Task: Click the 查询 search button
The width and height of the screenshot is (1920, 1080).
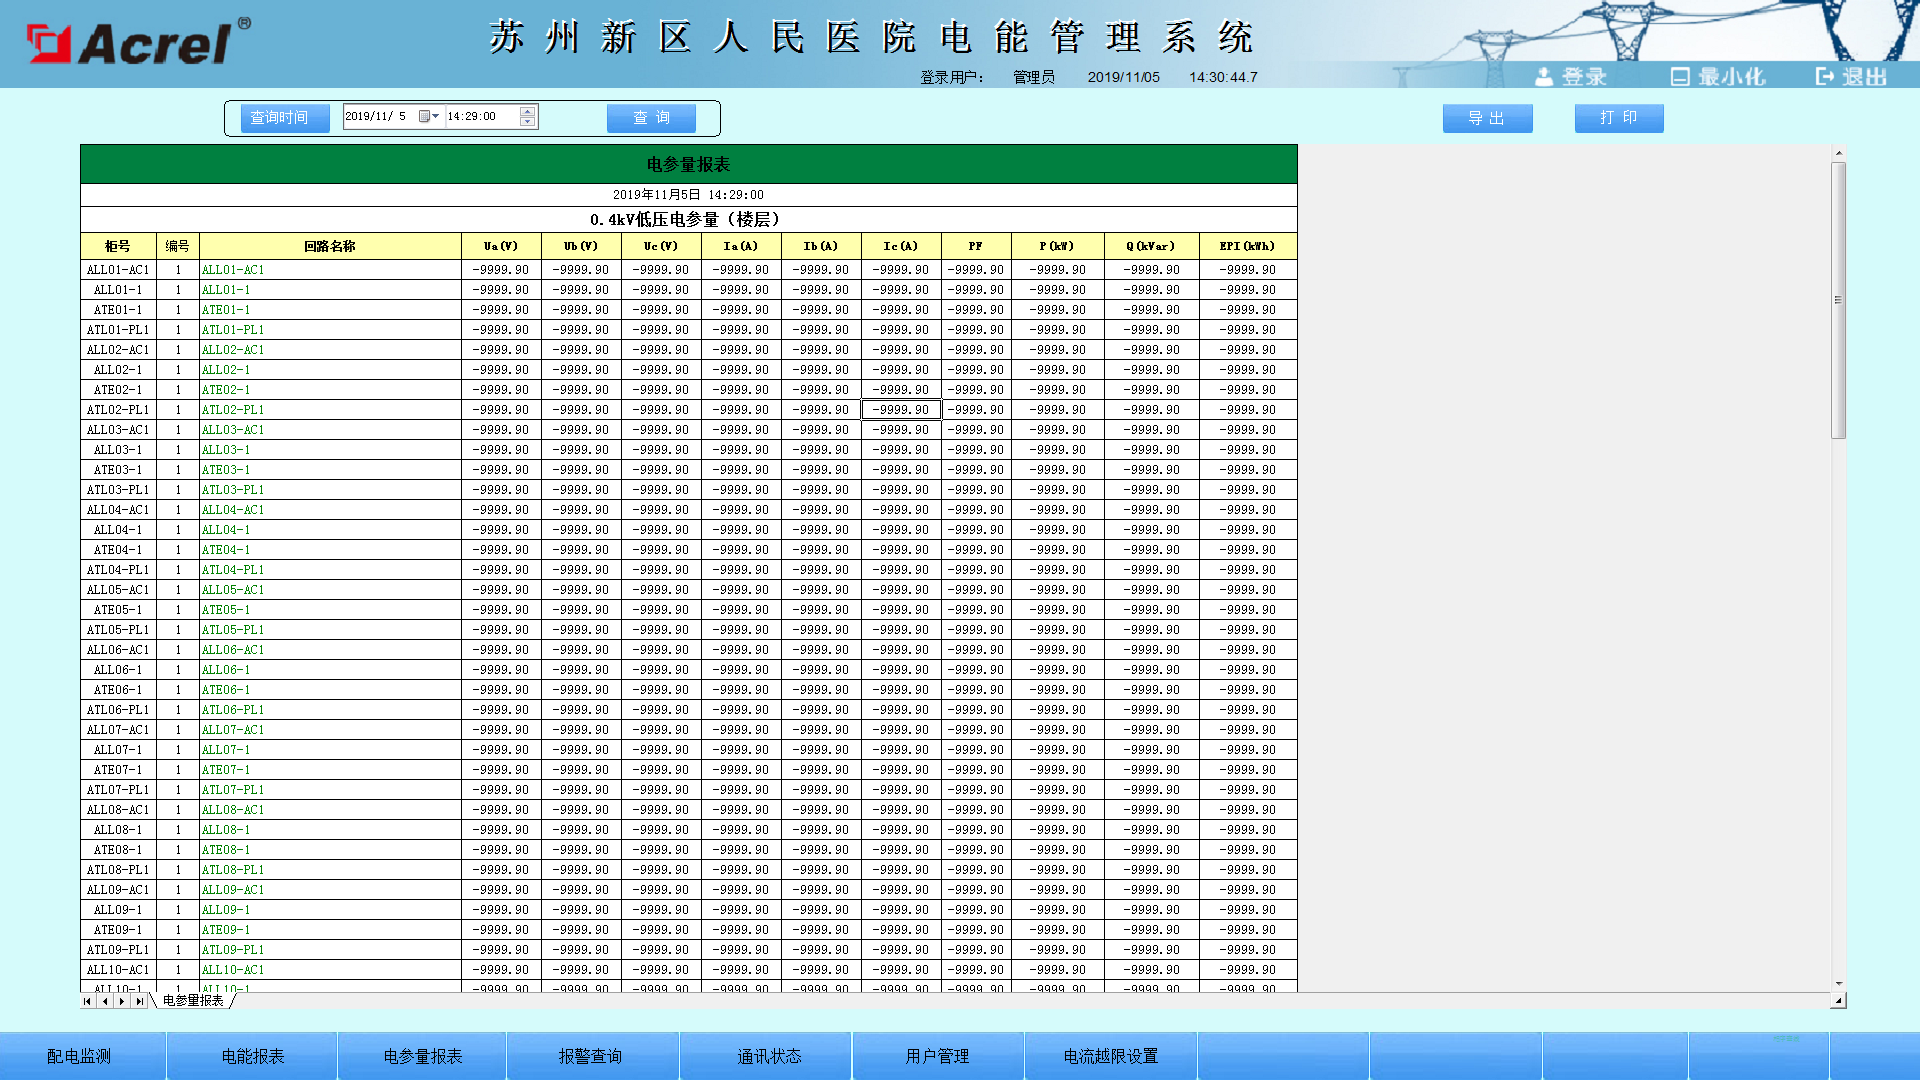Action: pos(651,118)
